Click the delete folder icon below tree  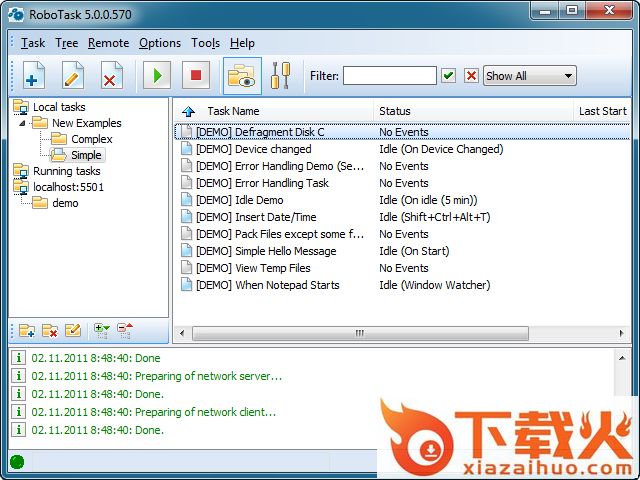(x=50, y=331)
